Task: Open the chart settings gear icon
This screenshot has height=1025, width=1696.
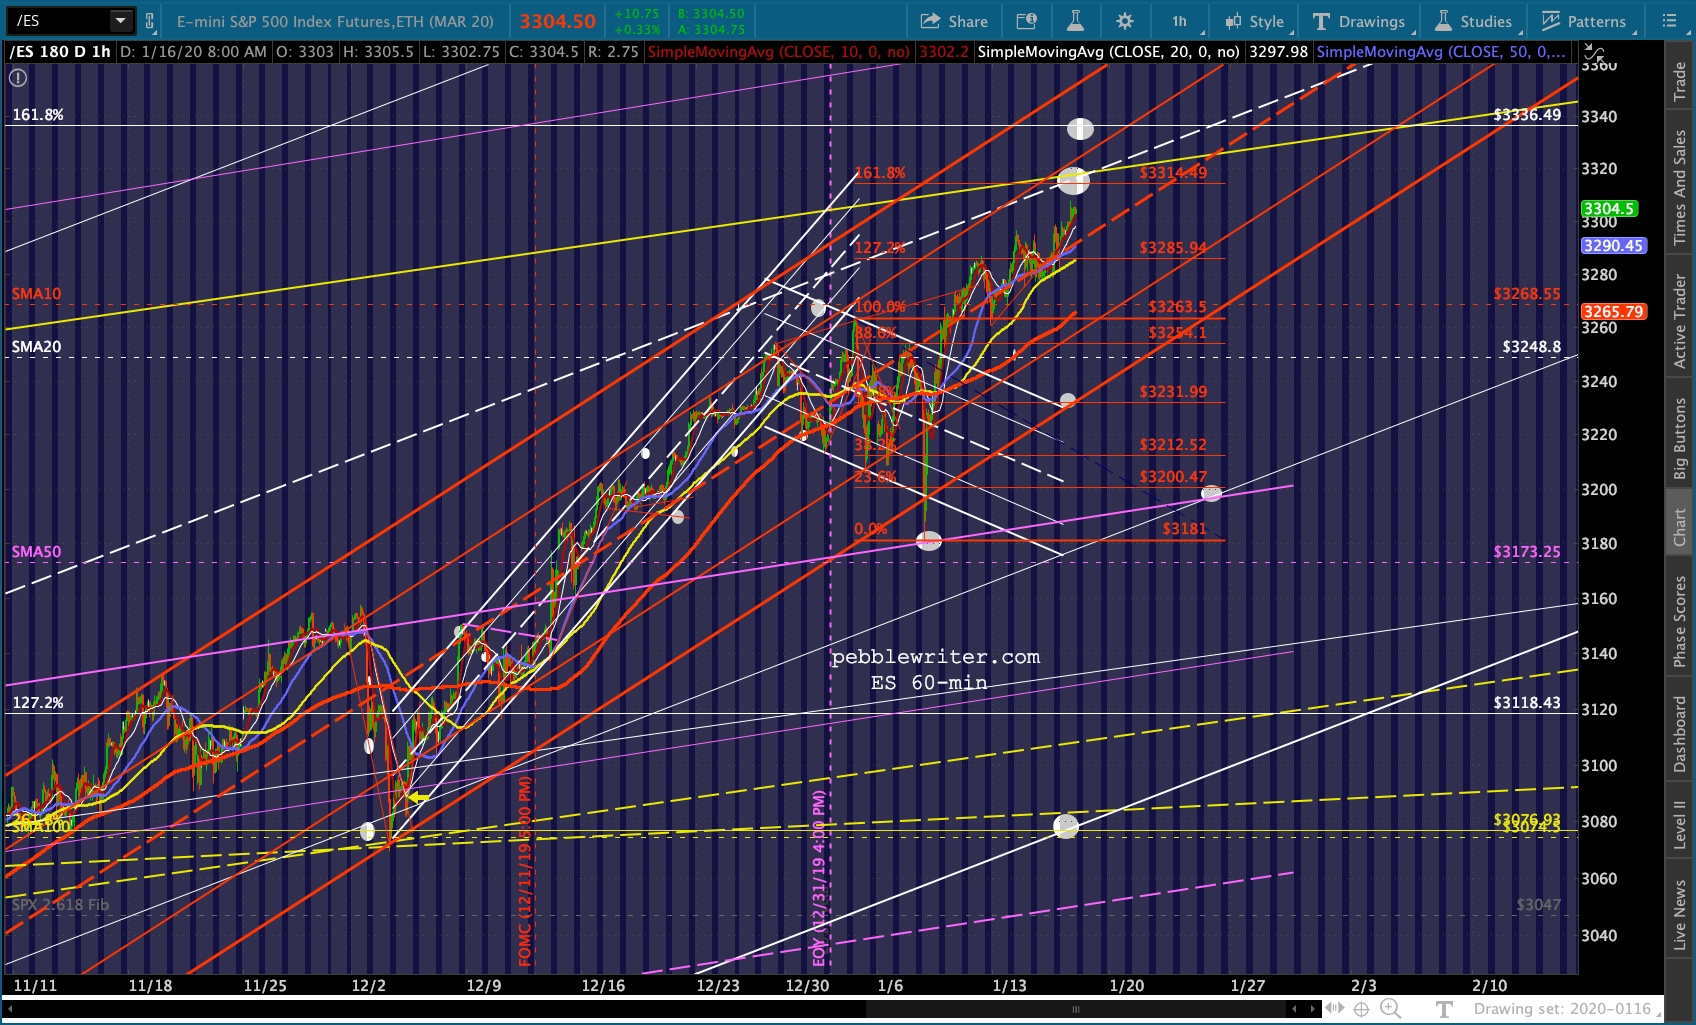Action: [1125, 21]
